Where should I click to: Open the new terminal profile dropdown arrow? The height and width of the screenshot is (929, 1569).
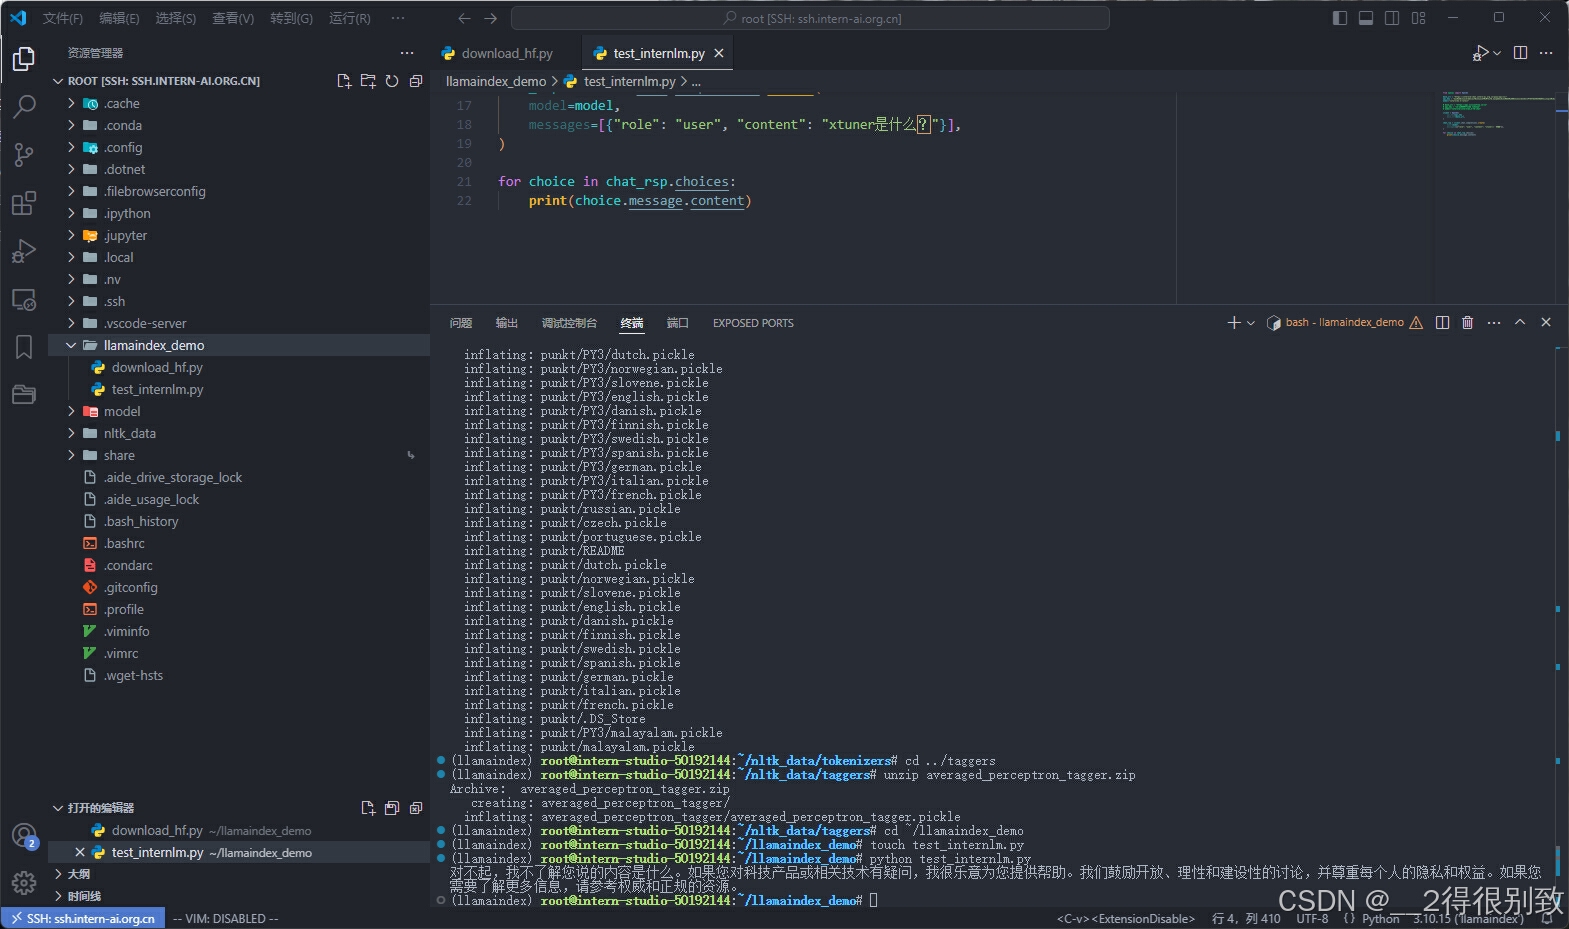(x=1251, y=323)
